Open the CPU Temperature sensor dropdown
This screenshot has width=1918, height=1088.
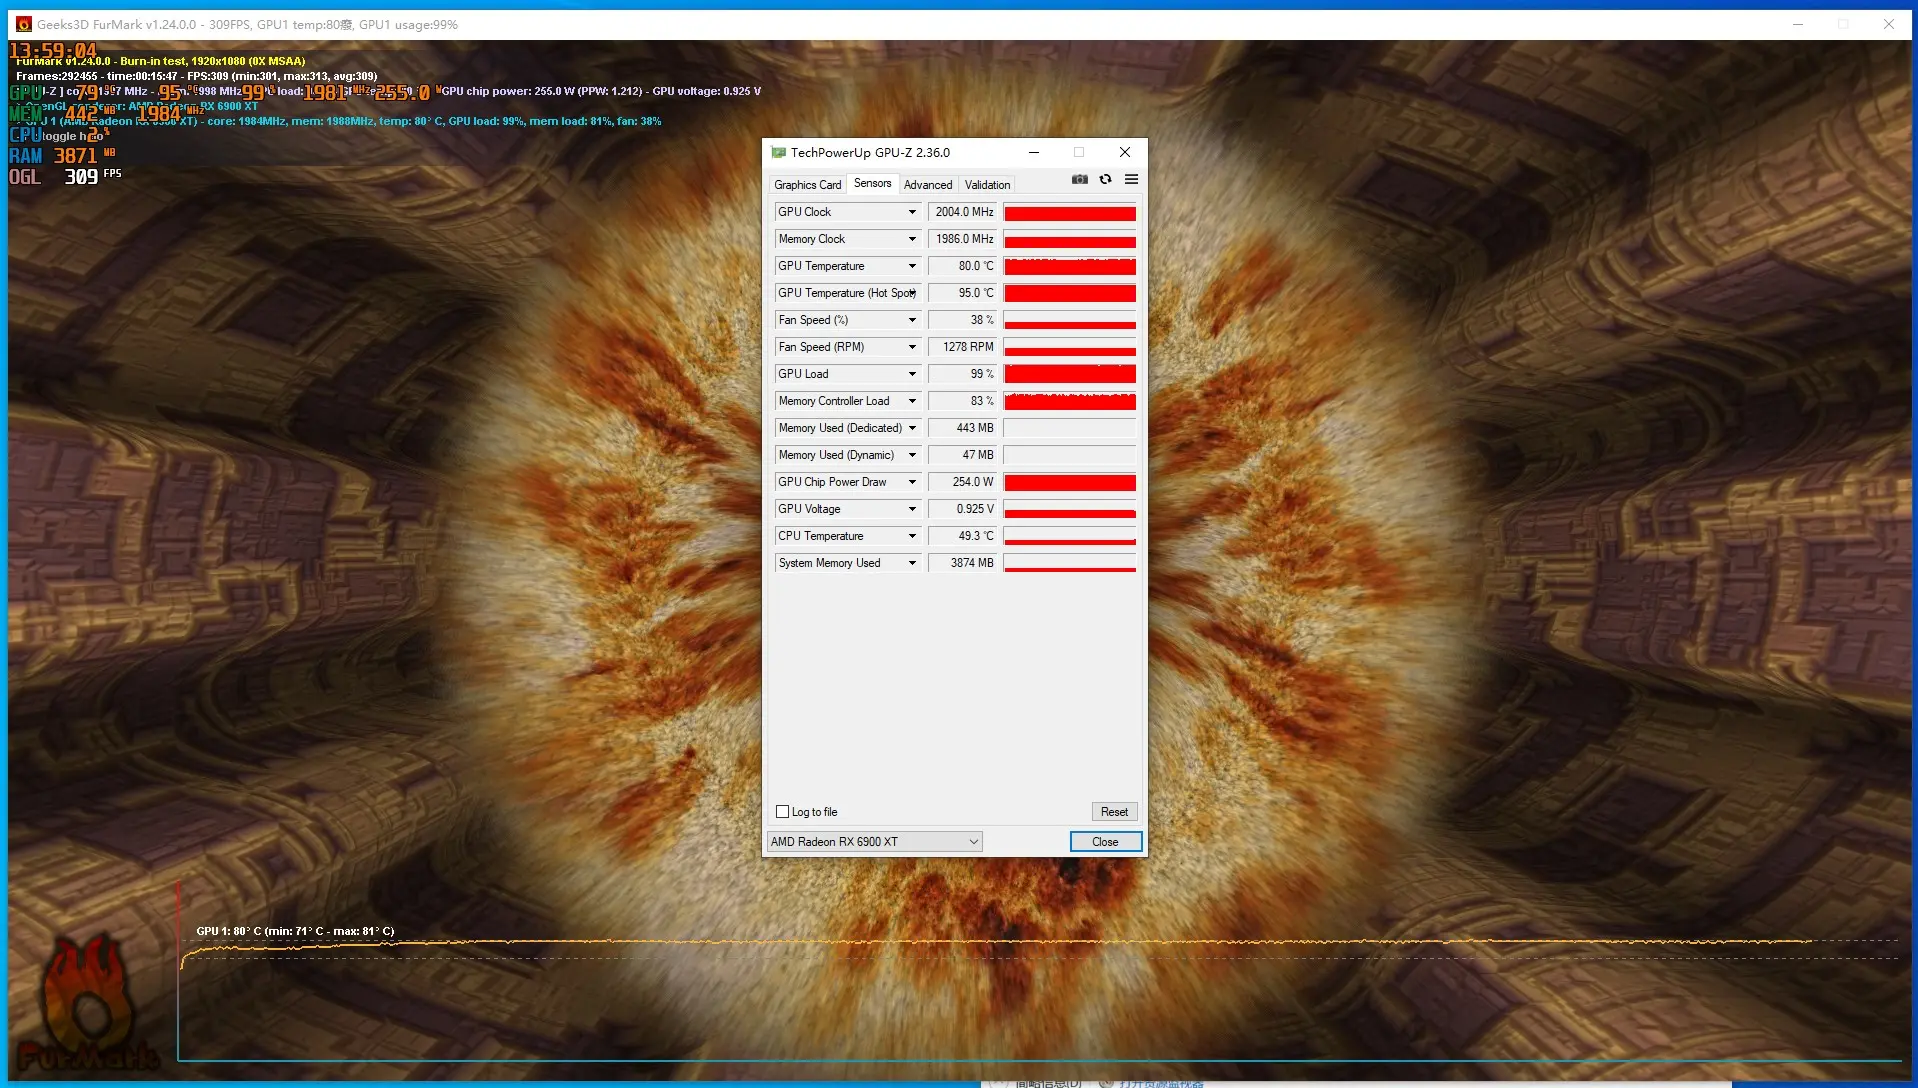[912, 536]
